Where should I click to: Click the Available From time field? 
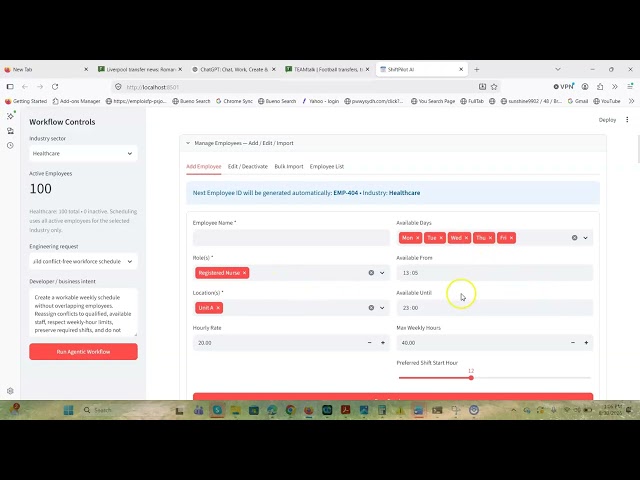point(494,273)
